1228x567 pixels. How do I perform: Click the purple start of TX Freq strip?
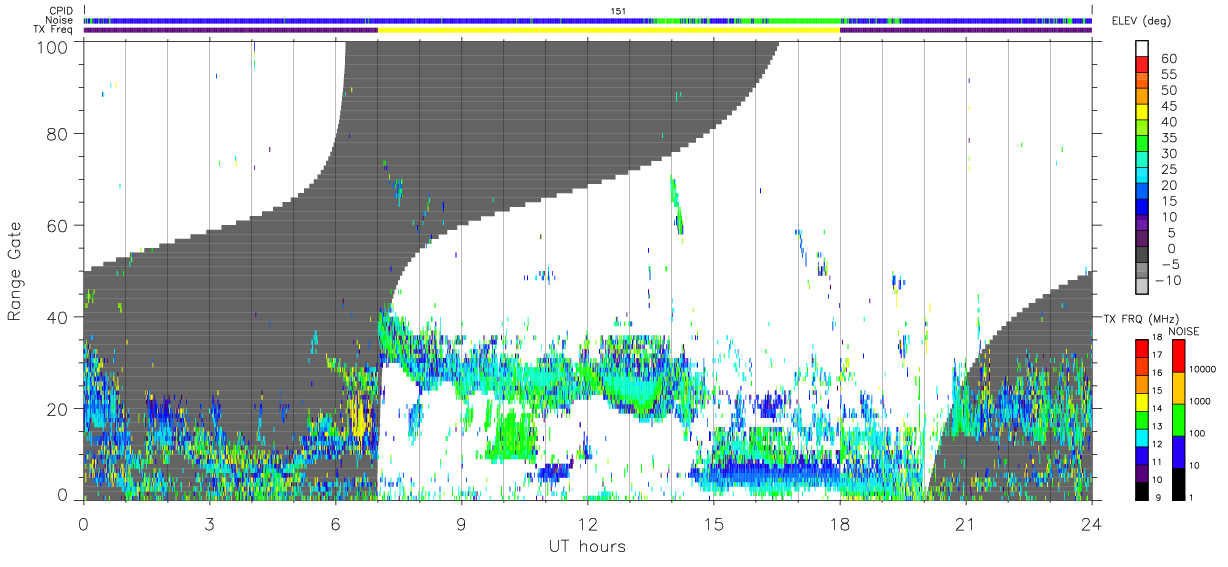point(230,30)
